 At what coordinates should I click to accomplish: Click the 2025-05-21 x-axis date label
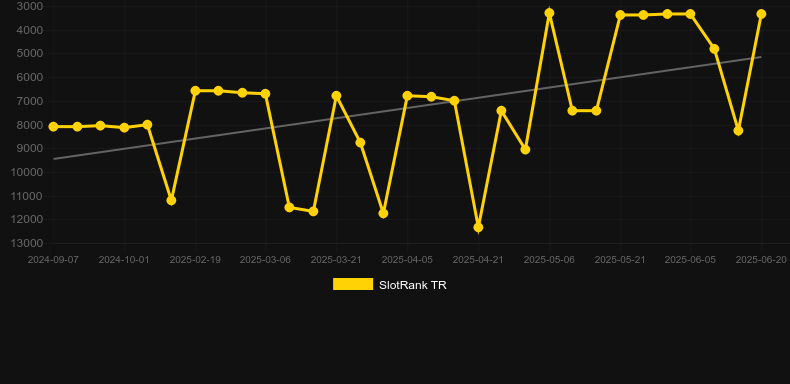click(x=620, y=260)
